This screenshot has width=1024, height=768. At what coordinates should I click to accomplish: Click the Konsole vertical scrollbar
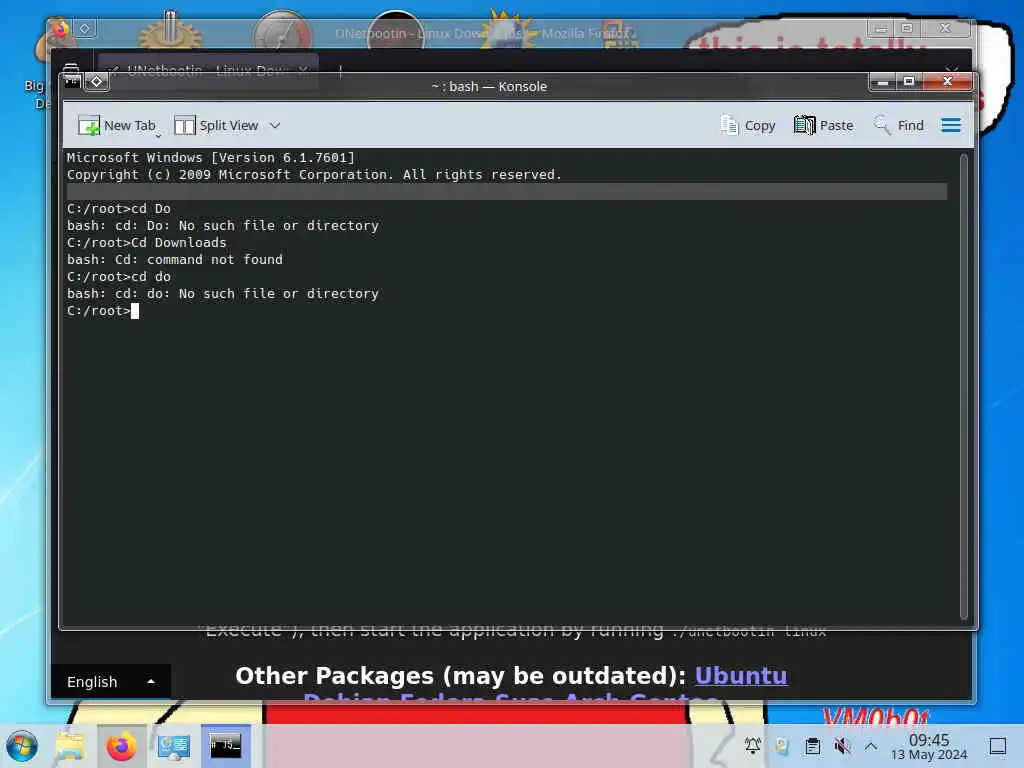[963, 386]
